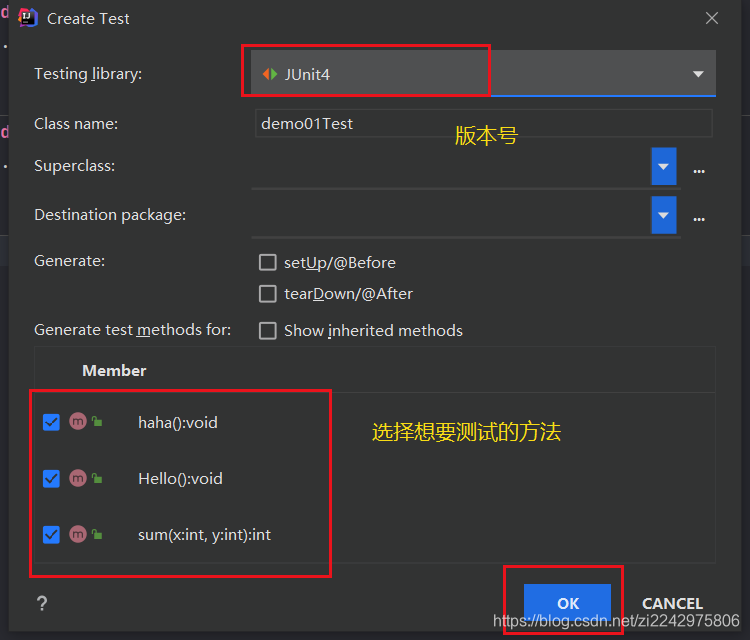Enable setUp/@Before generation

(x=267, y=263)
